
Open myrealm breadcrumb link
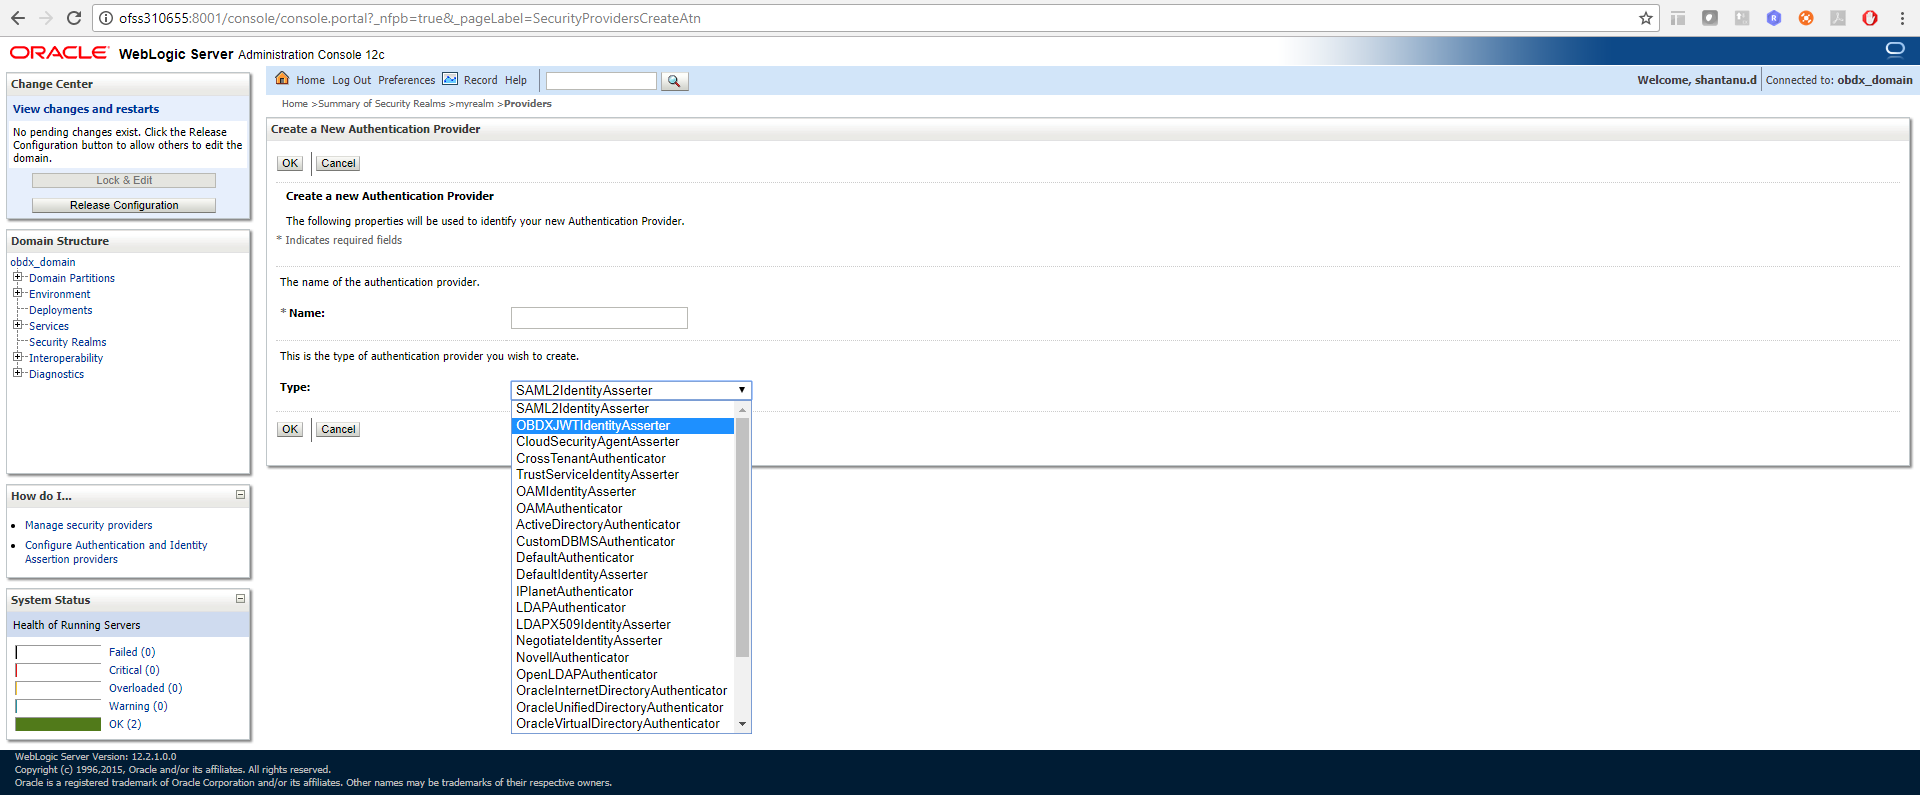[475, 104]
